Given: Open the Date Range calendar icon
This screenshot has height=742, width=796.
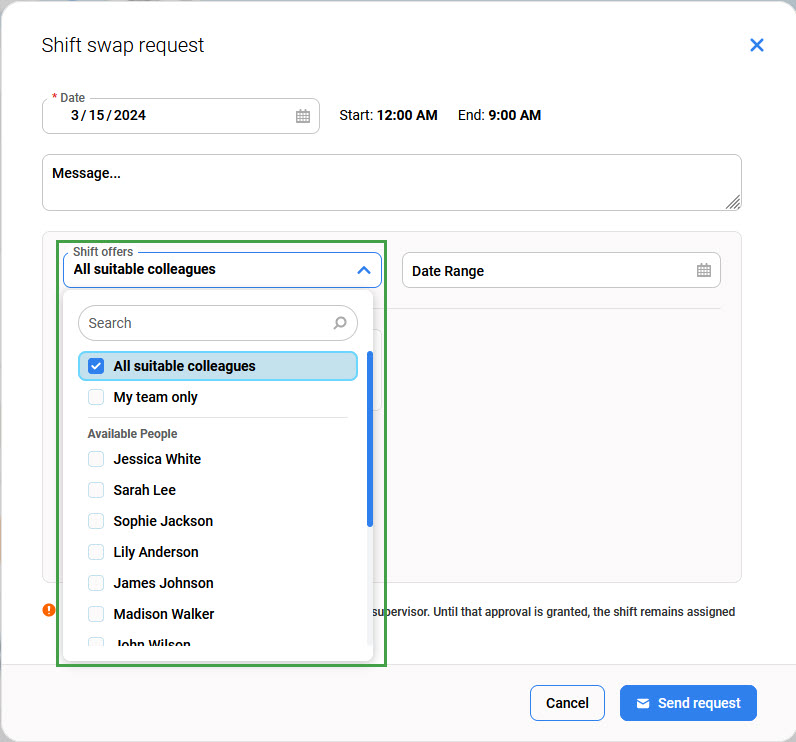Looking at the screenshot, I should click(703, 271).
